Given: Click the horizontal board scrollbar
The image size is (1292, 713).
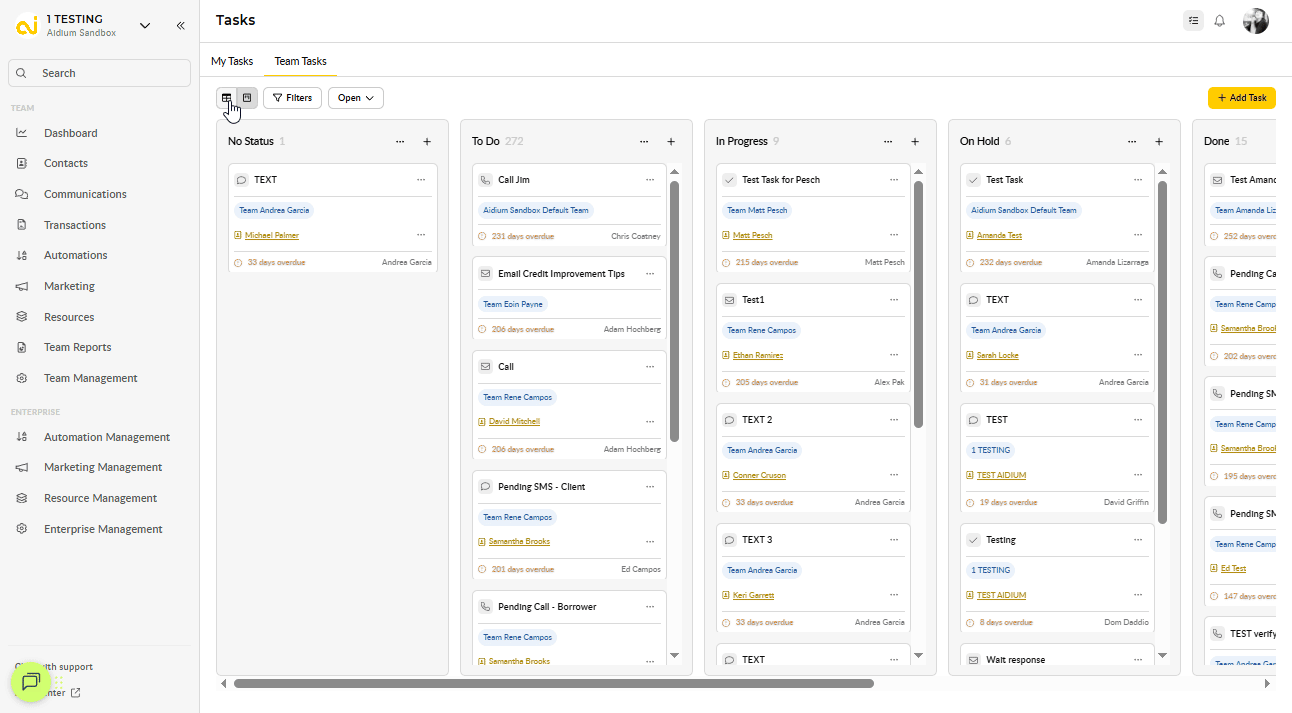Looking at the screenshot, I should (x=553, y=684).
